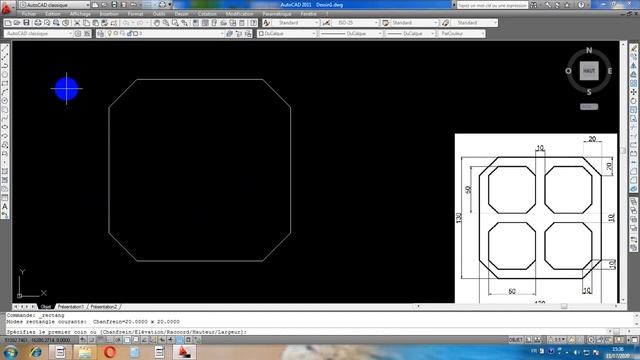Toggle OBJET model space button

pyautogui.click(x=516, y=340)
